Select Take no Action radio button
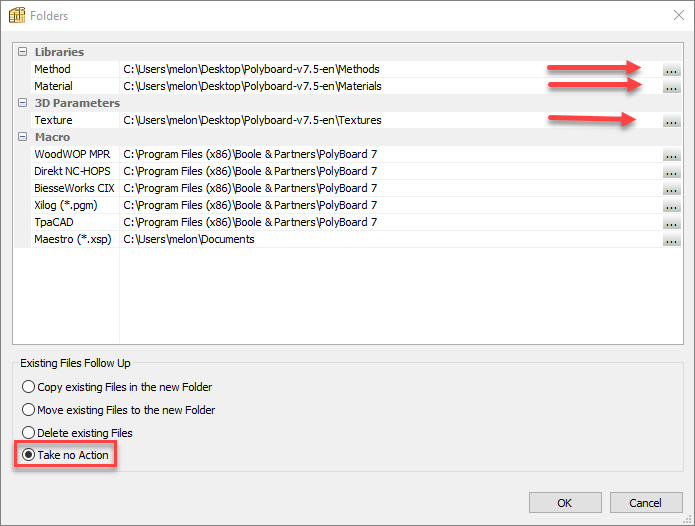This screenshot has height=526, width=695. (28, 455)
